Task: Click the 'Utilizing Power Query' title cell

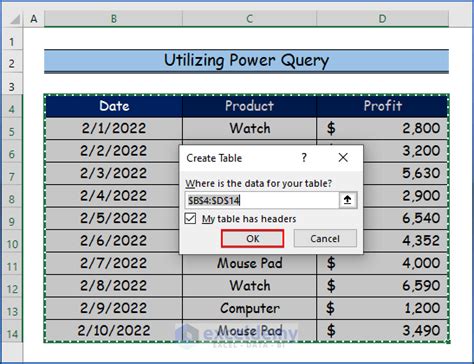Action: coord(246,61)
